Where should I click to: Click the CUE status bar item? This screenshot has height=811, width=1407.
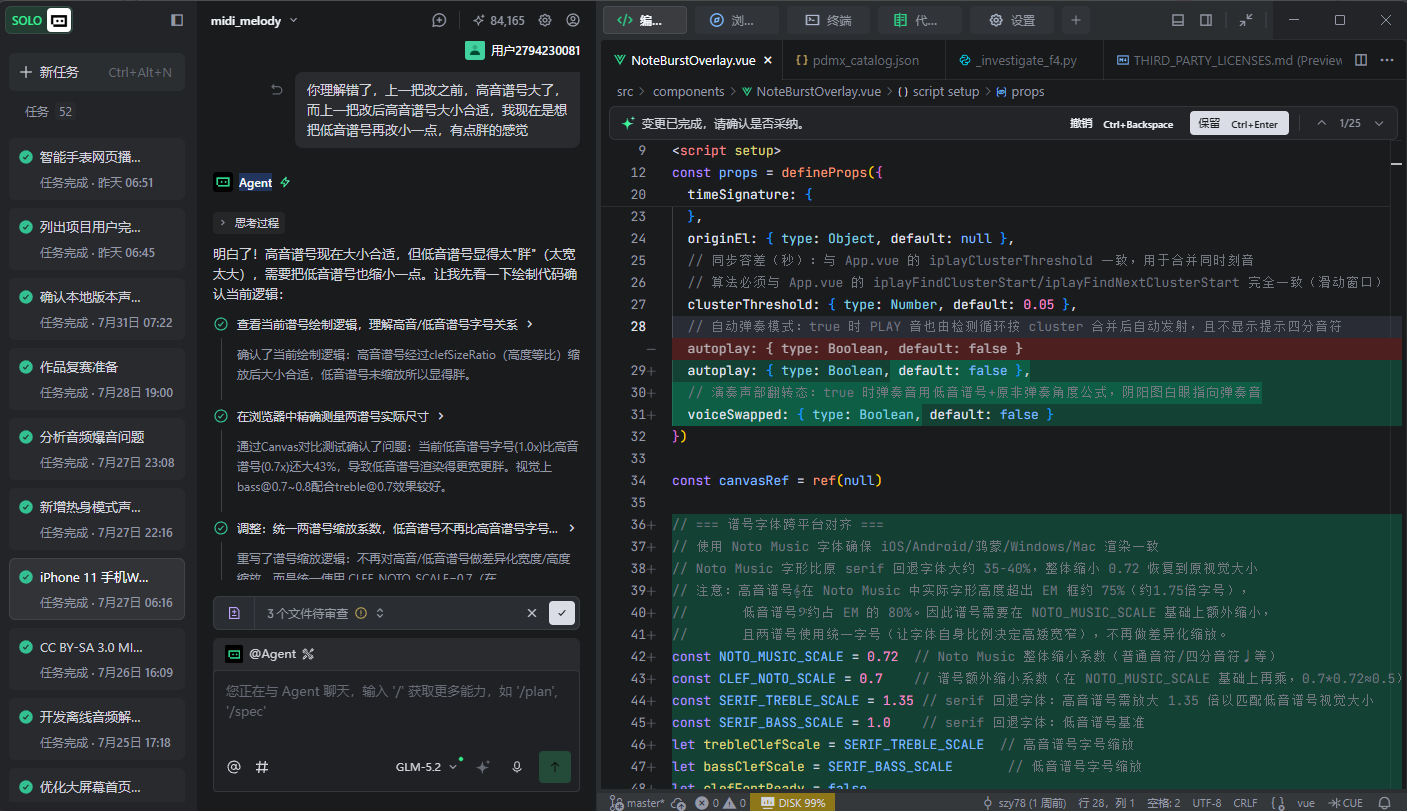(1344, 803)
